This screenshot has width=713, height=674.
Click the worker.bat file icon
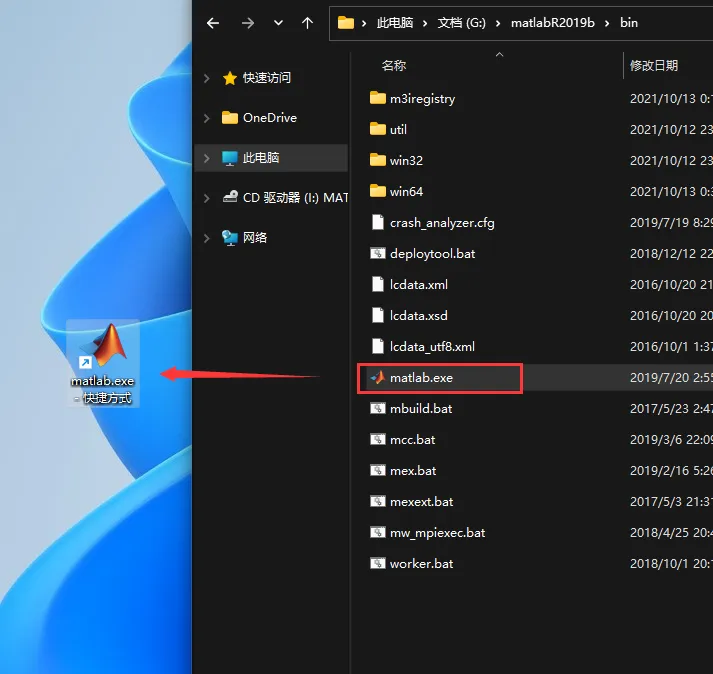[377, 563]
